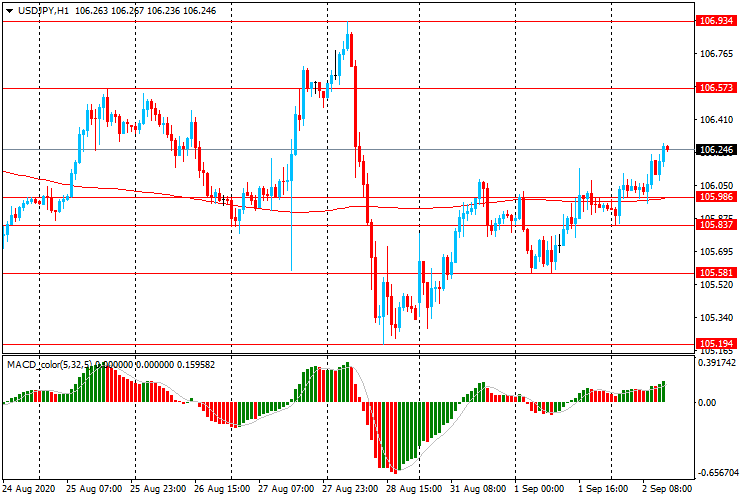Click the 31 Aug 08:00 time label
The image size is (740, 500).
pos(477,490)
